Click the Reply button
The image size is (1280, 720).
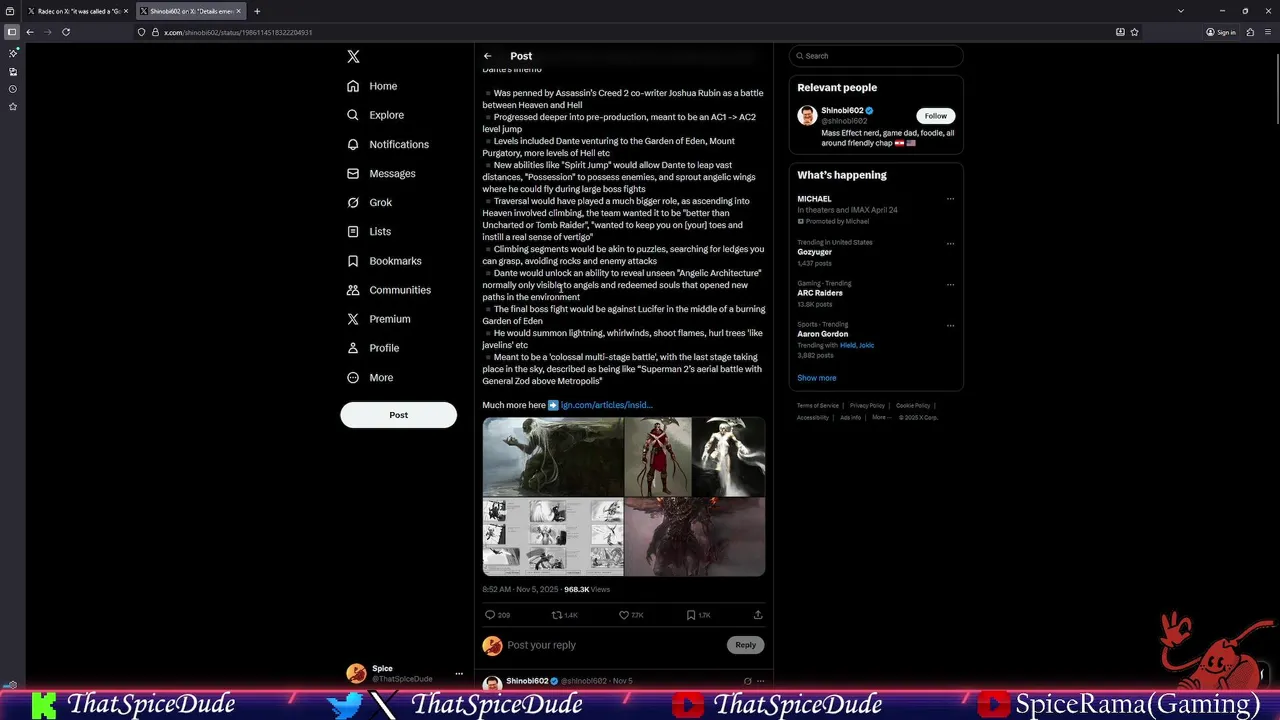[x=746, y=645]
